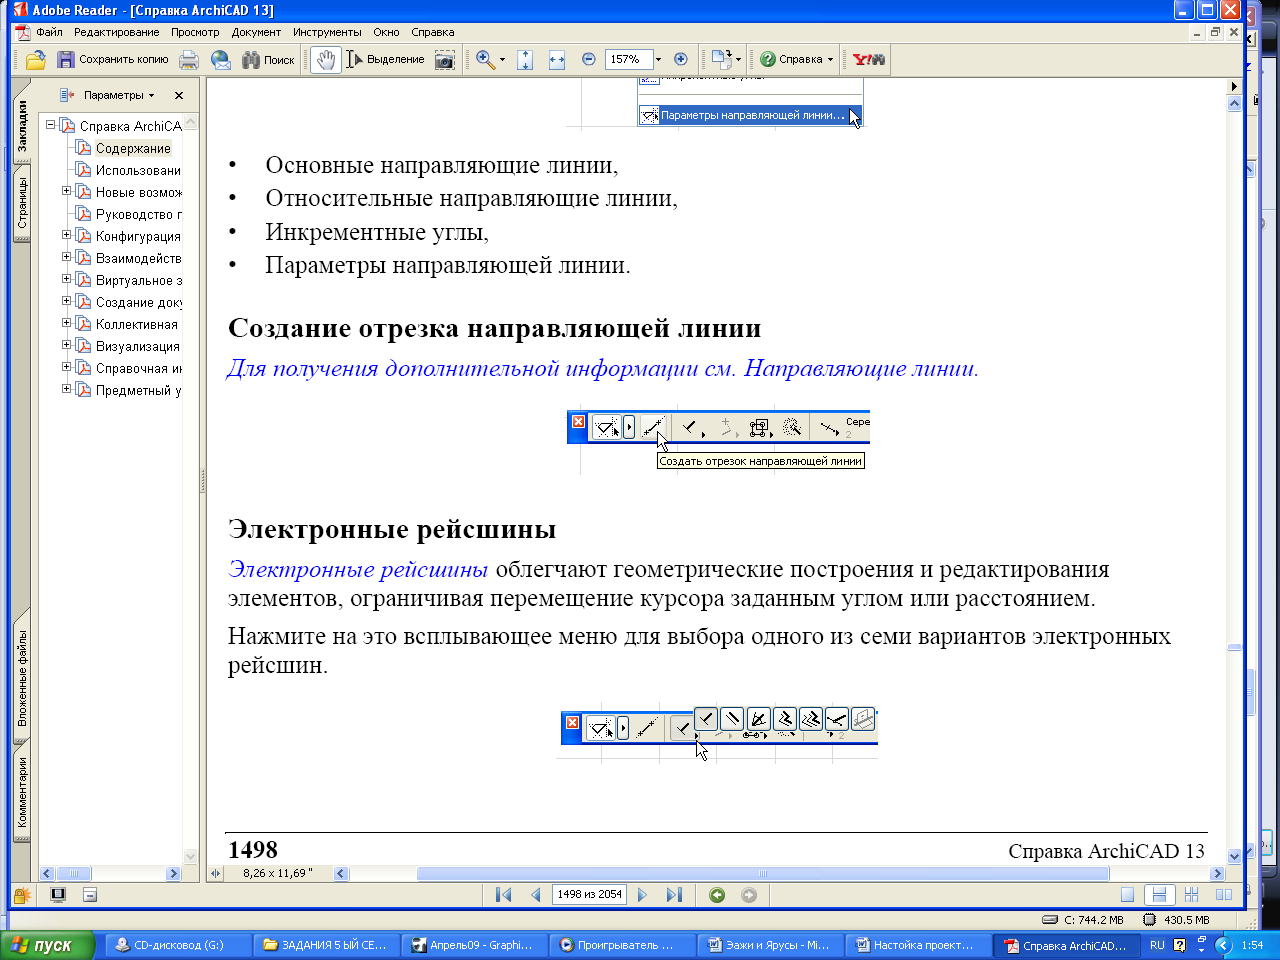Screen dimensions: 1280x960
Task: Click the Email globe icon
Action: pyautogui.click(x=221, y=60)
